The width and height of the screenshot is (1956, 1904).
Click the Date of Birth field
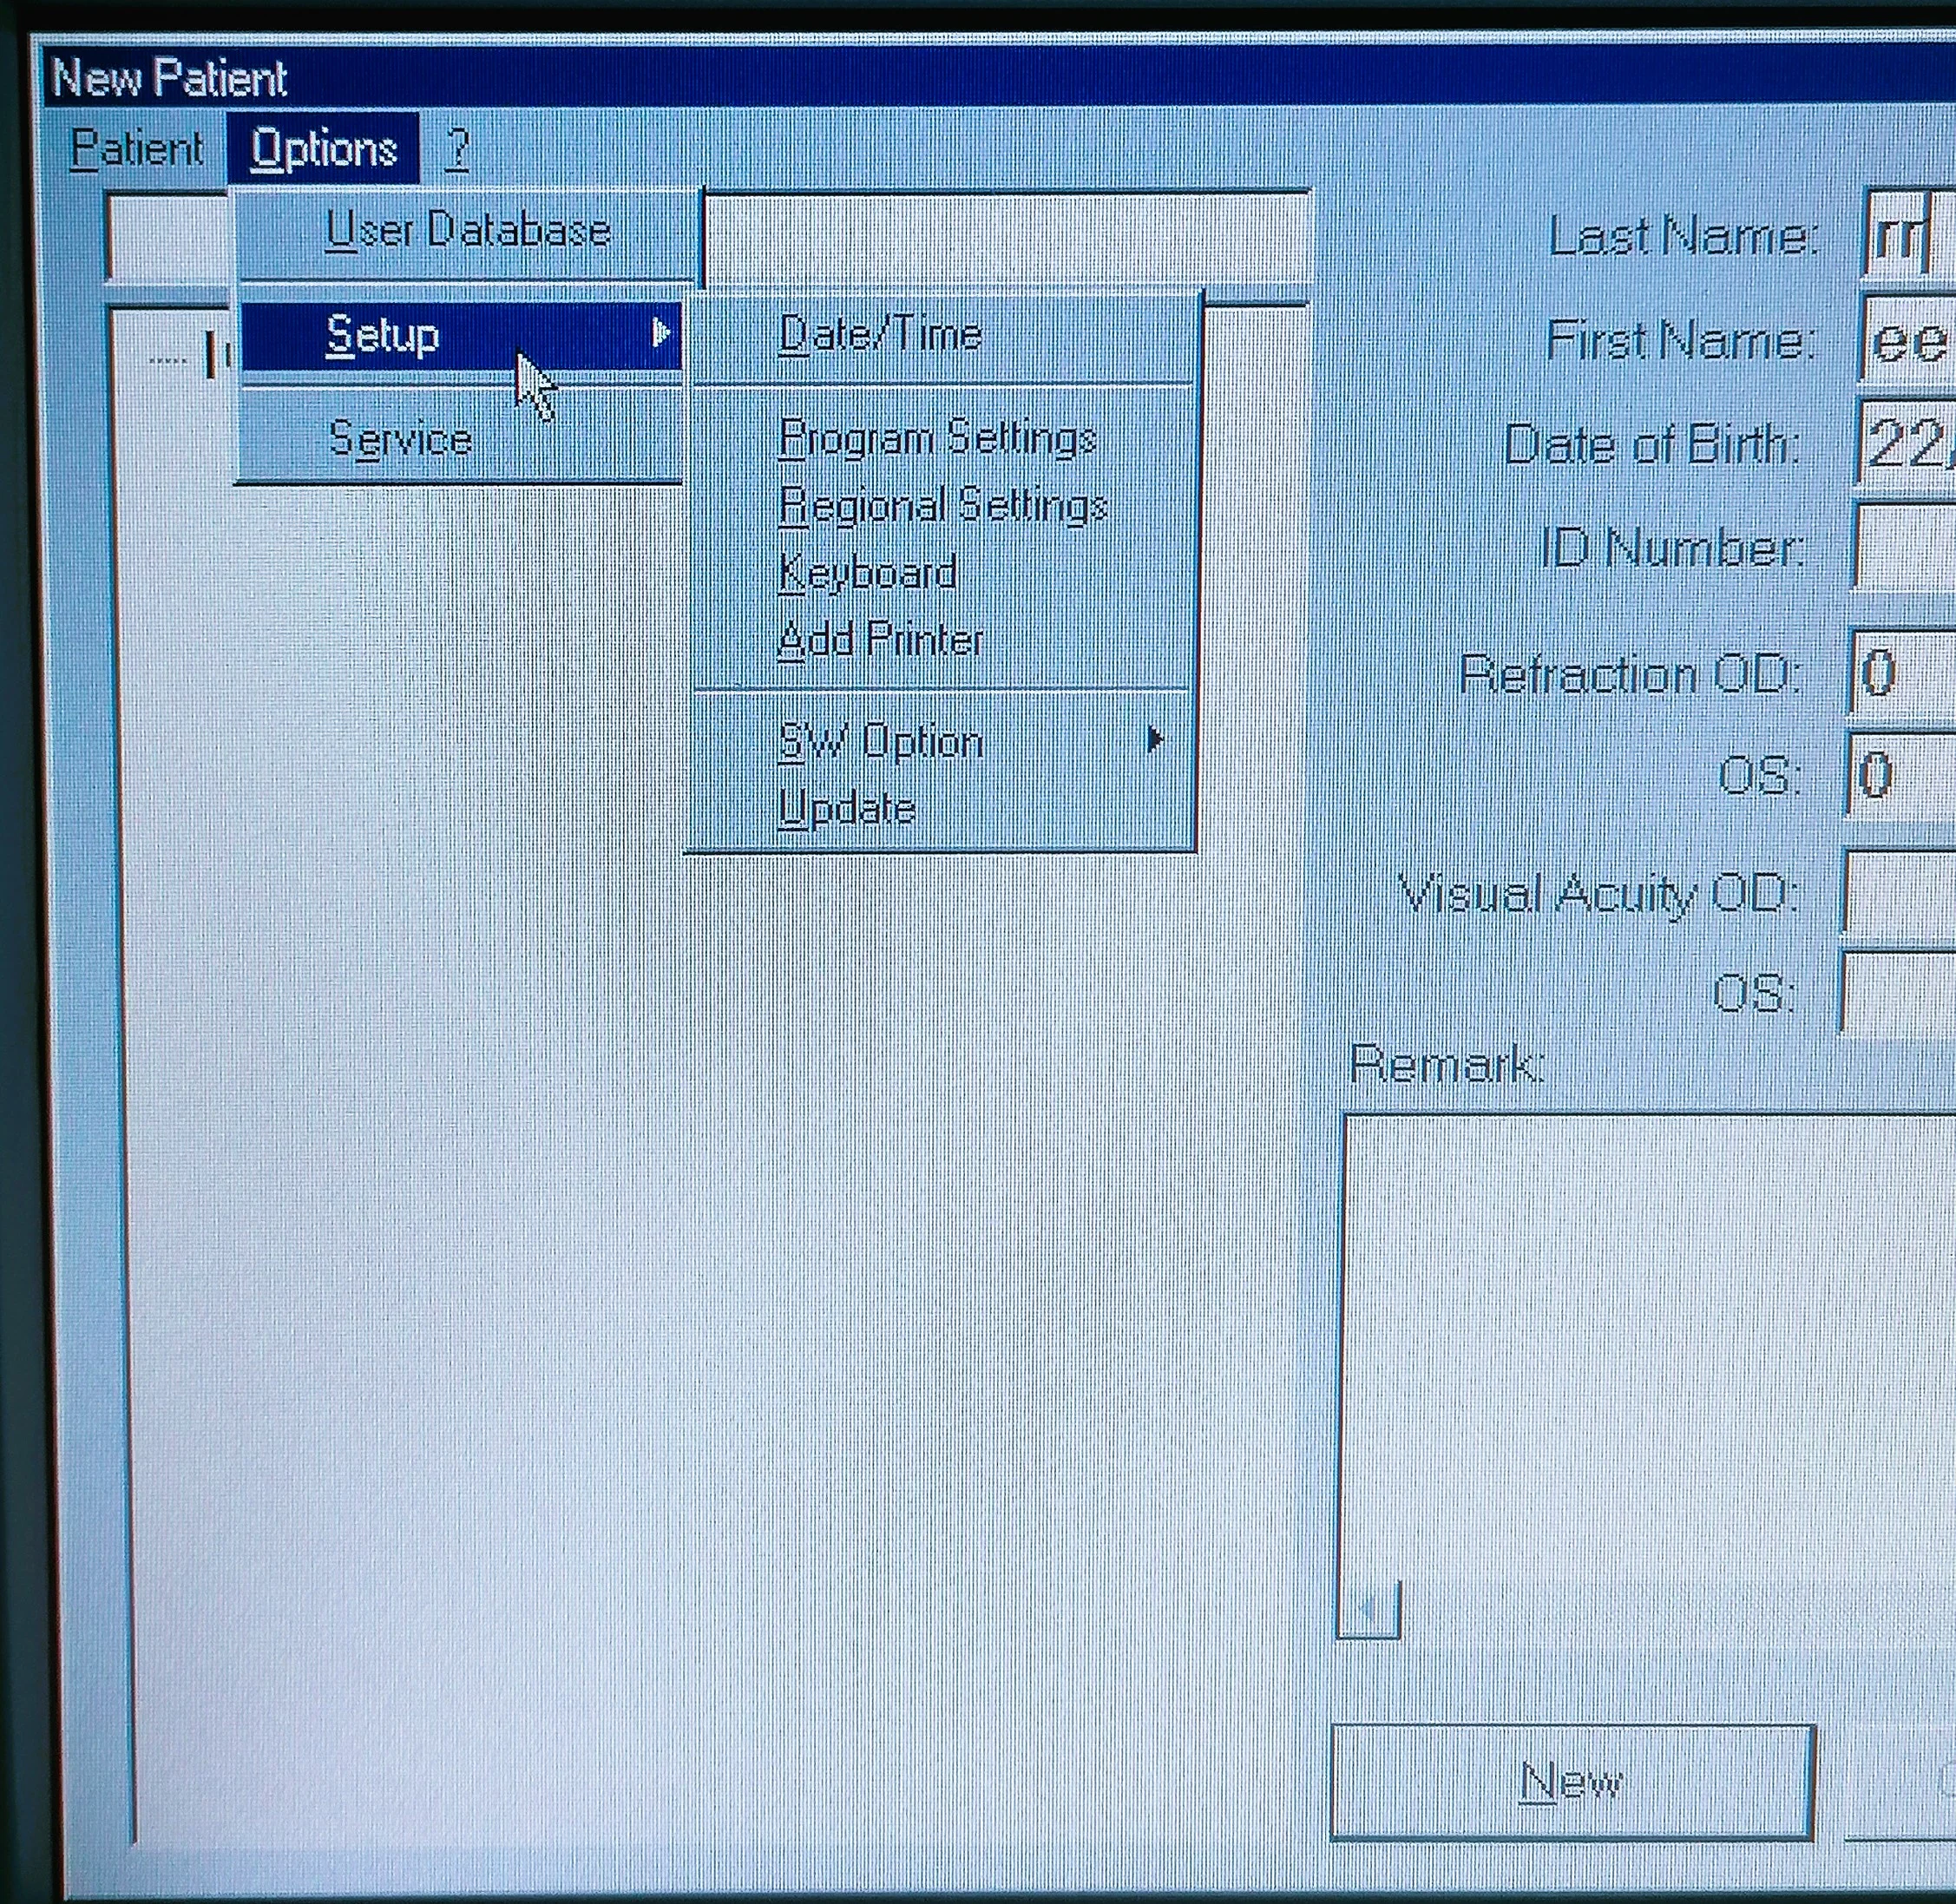click(1906, 443)
